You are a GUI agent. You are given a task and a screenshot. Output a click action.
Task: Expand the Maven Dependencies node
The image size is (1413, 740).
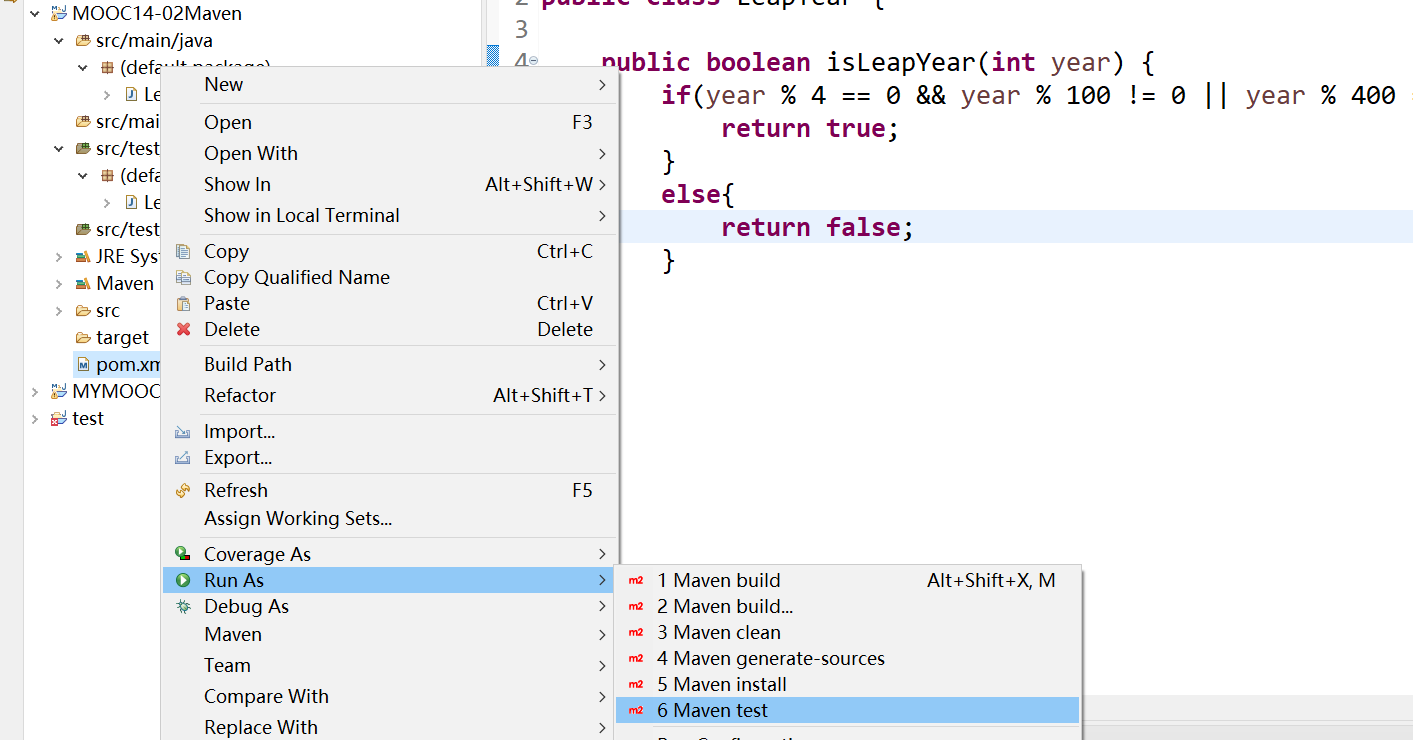click(x=59, y=284)
